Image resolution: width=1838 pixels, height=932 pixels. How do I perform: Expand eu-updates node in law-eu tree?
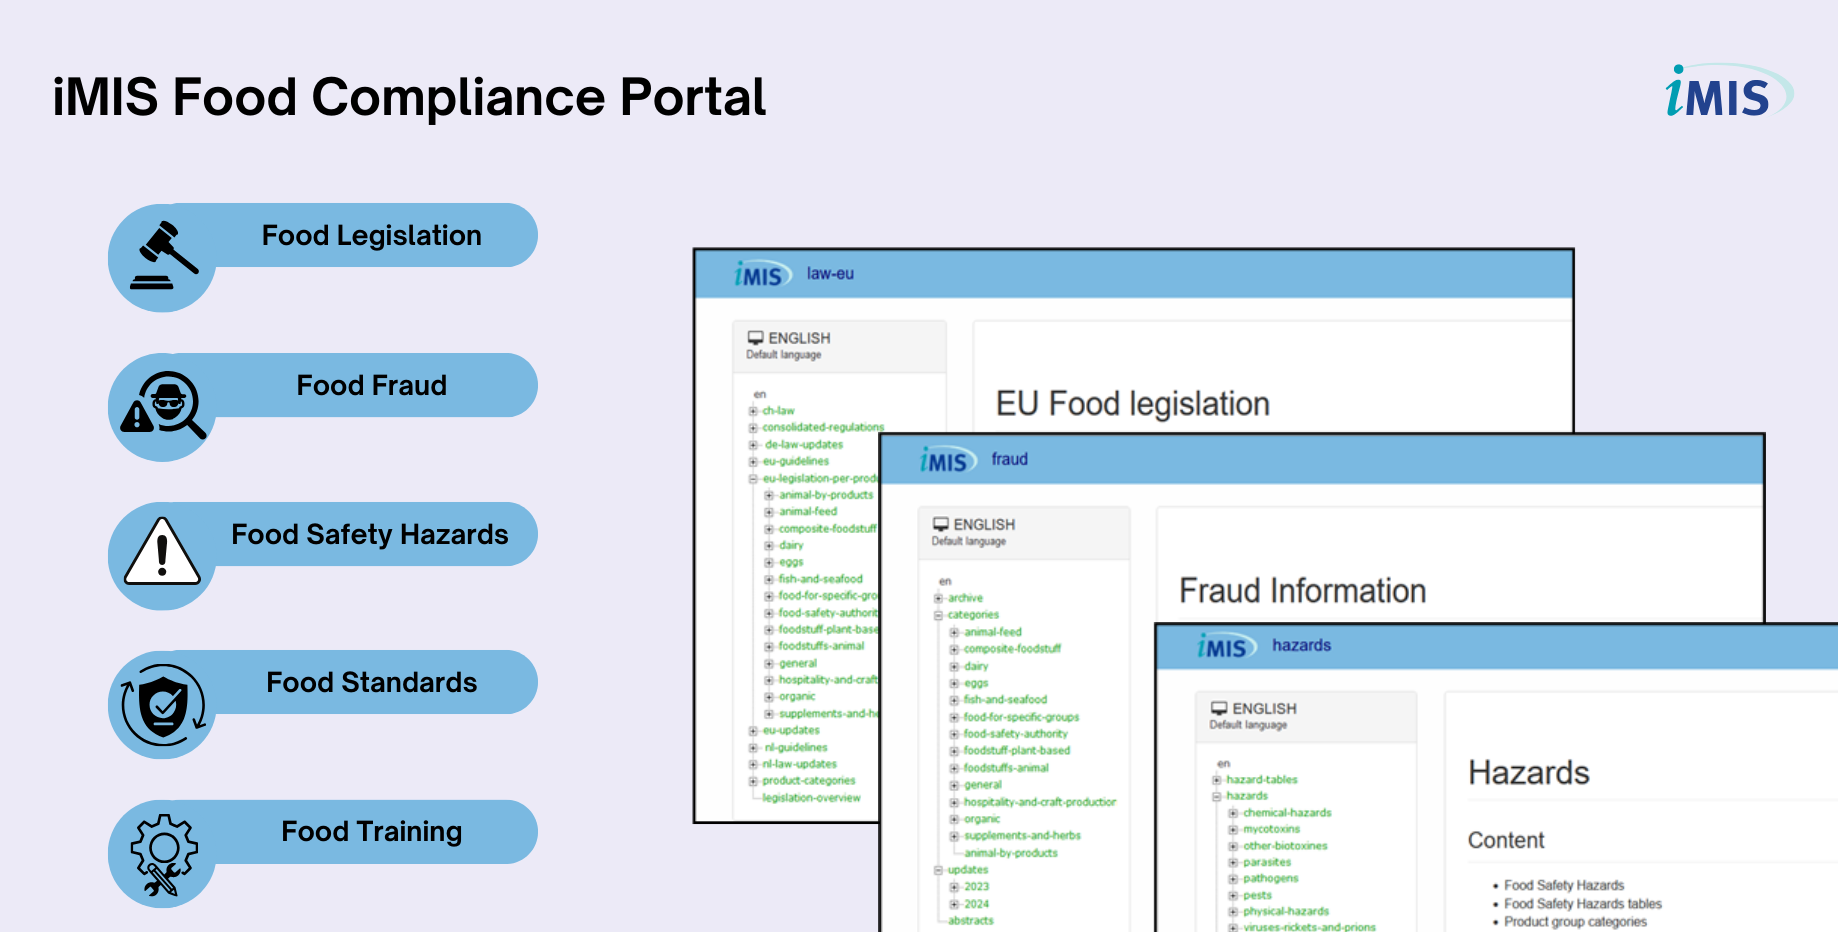point(753,731)
